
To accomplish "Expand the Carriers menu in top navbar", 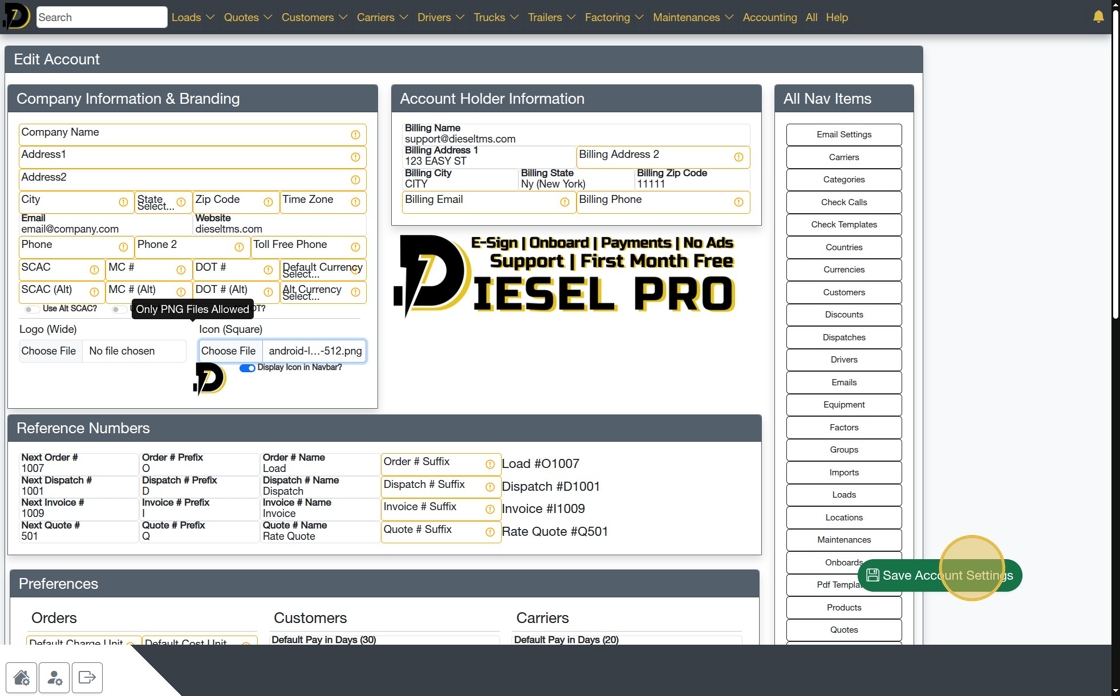I will point(382,17).
